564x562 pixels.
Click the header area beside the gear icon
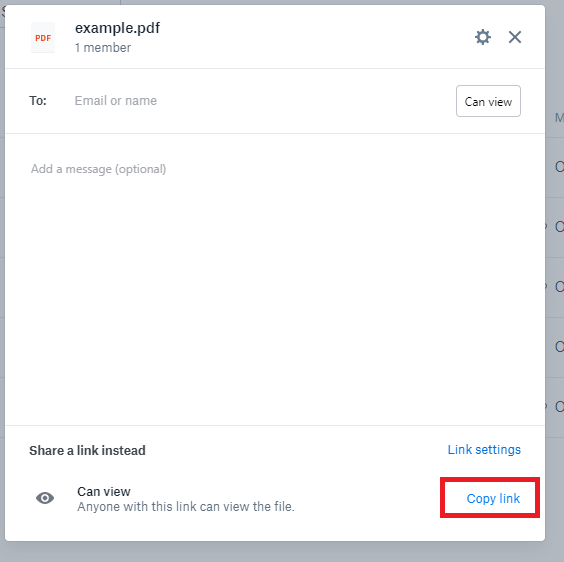tap(317, 37)
